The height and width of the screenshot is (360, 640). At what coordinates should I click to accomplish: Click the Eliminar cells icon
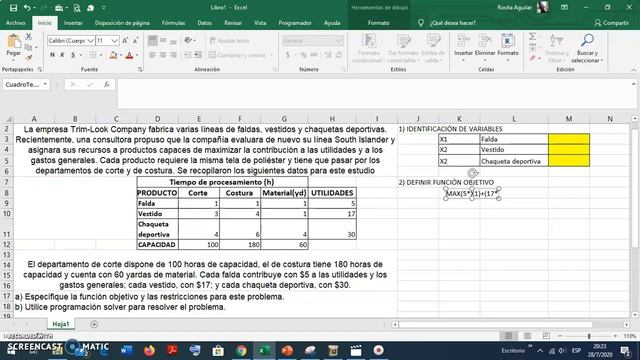(485, 47)
